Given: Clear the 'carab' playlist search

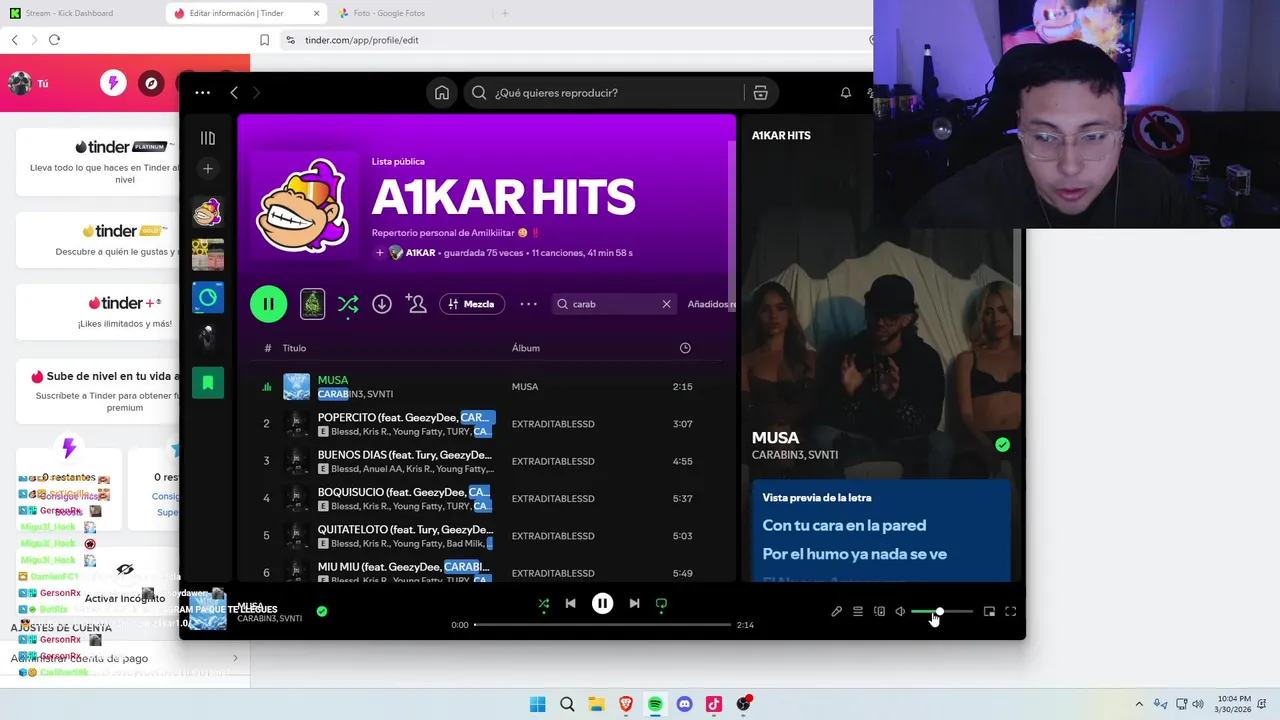Looking at the screenshot, I should pyautogui.click(x=666, y=304).
